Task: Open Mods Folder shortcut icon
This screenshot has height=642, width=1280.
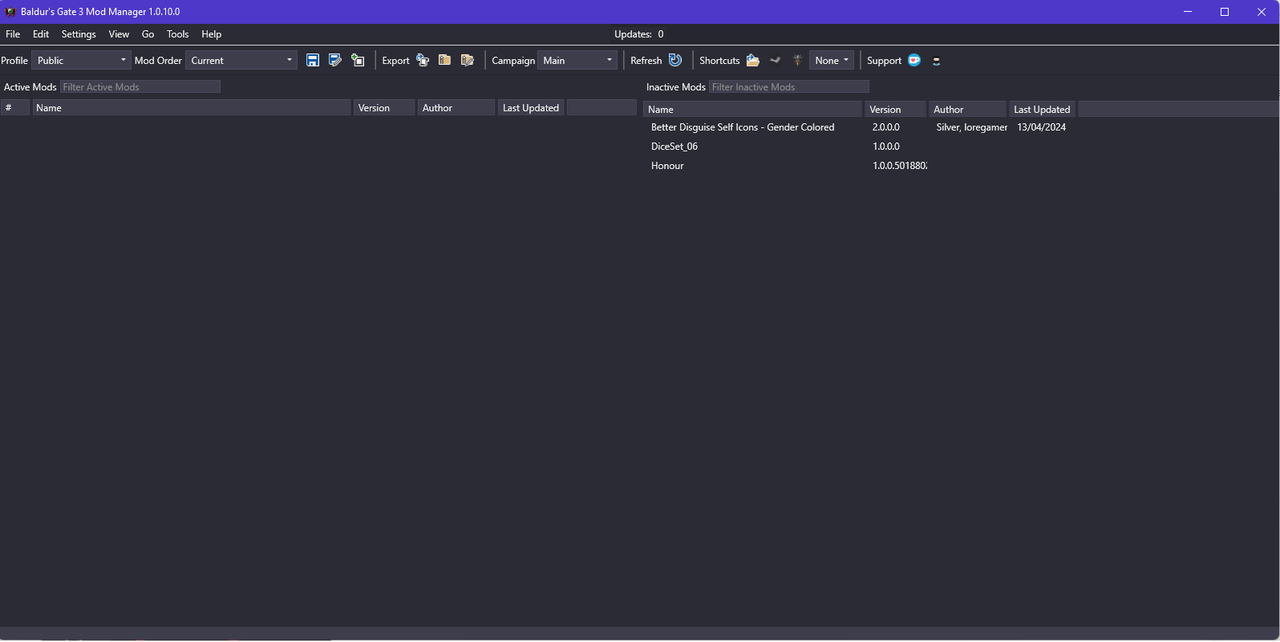Action: click(753, 60)
